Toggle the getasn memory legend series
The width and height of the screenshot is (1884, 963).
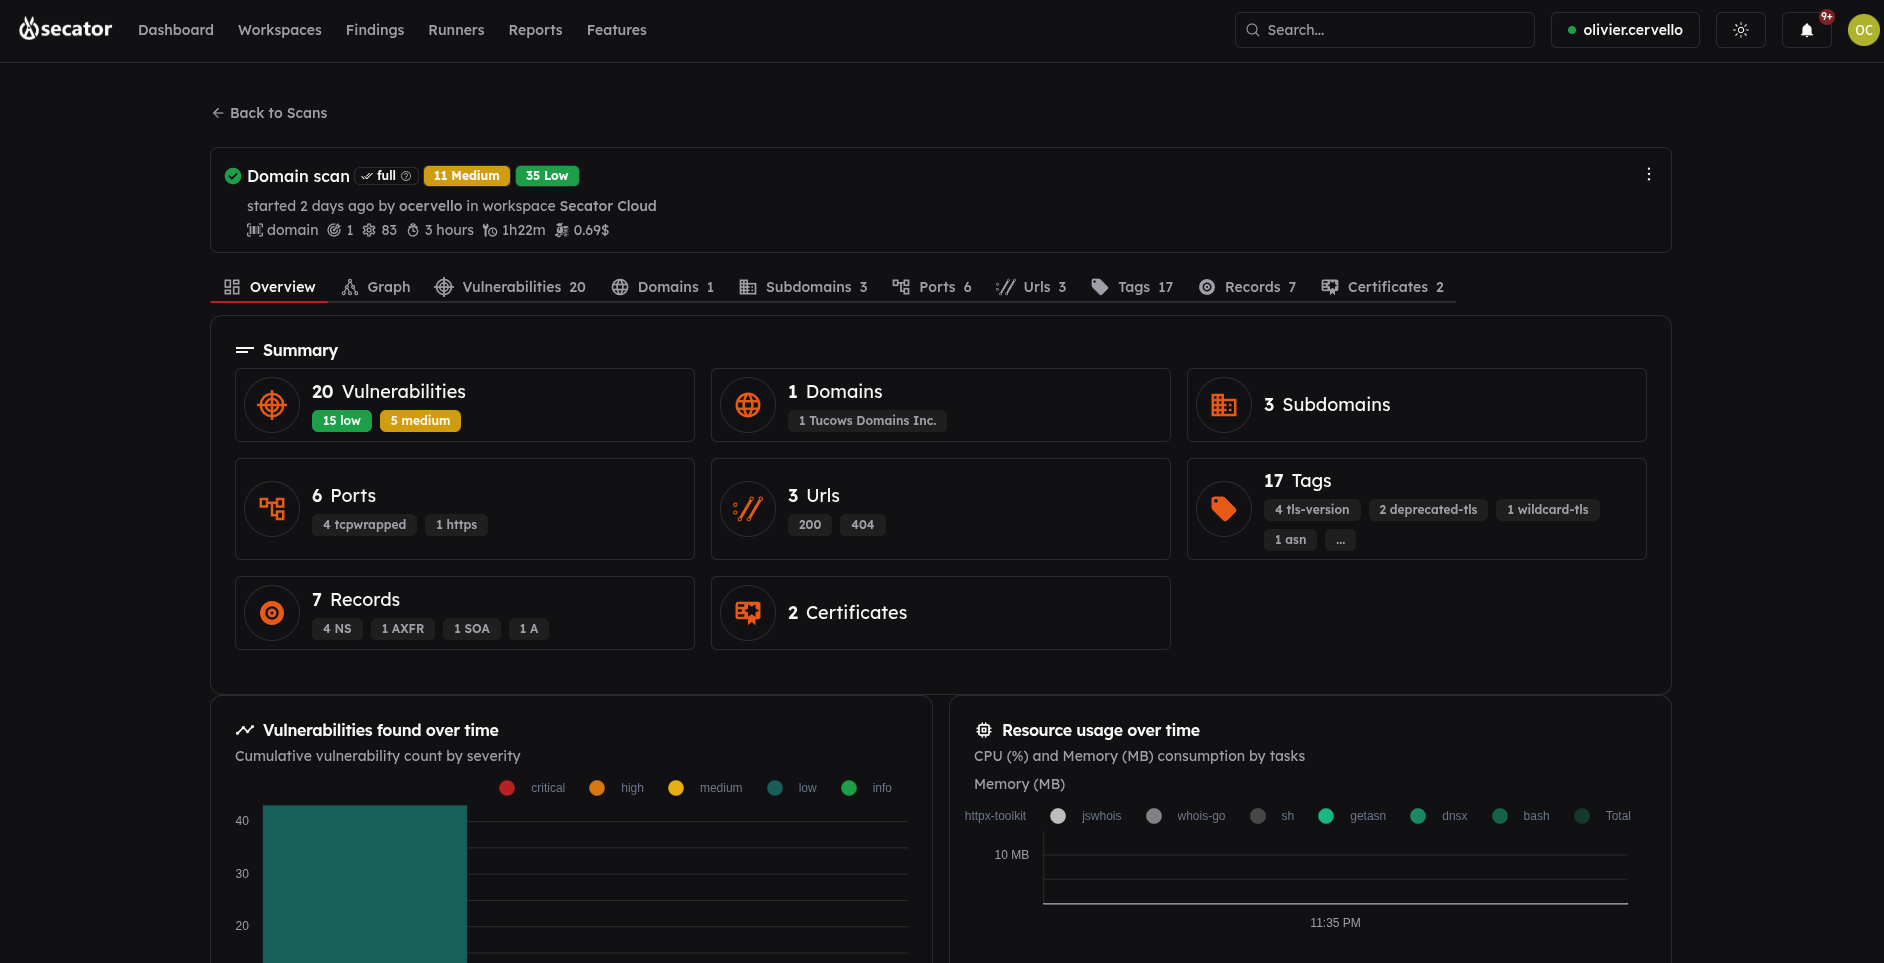[1353, 816]
